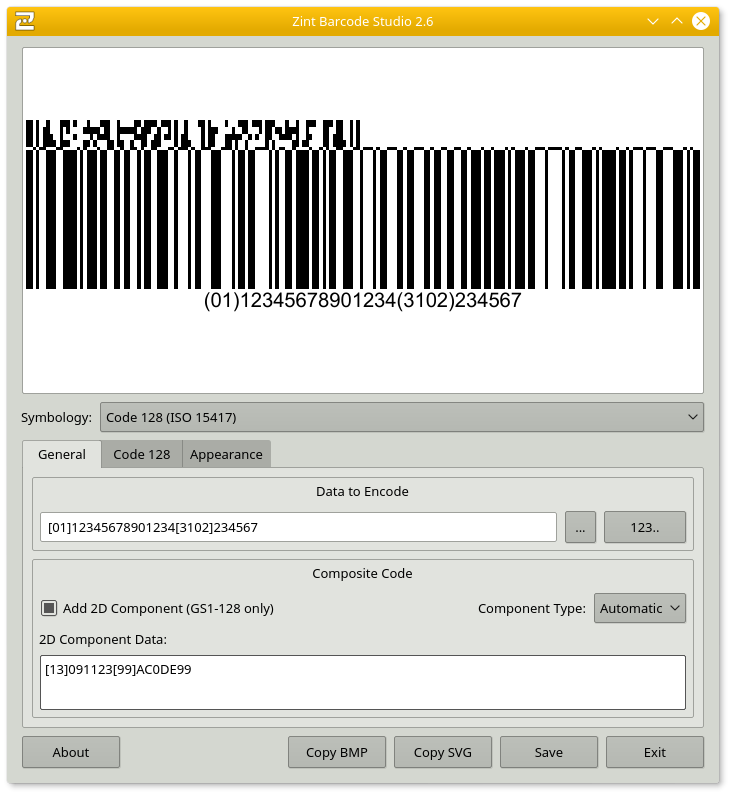The width and height of the screenshot is (732, 796).
Task: Copy barcode as BMP
Action: tap(337, 752)
